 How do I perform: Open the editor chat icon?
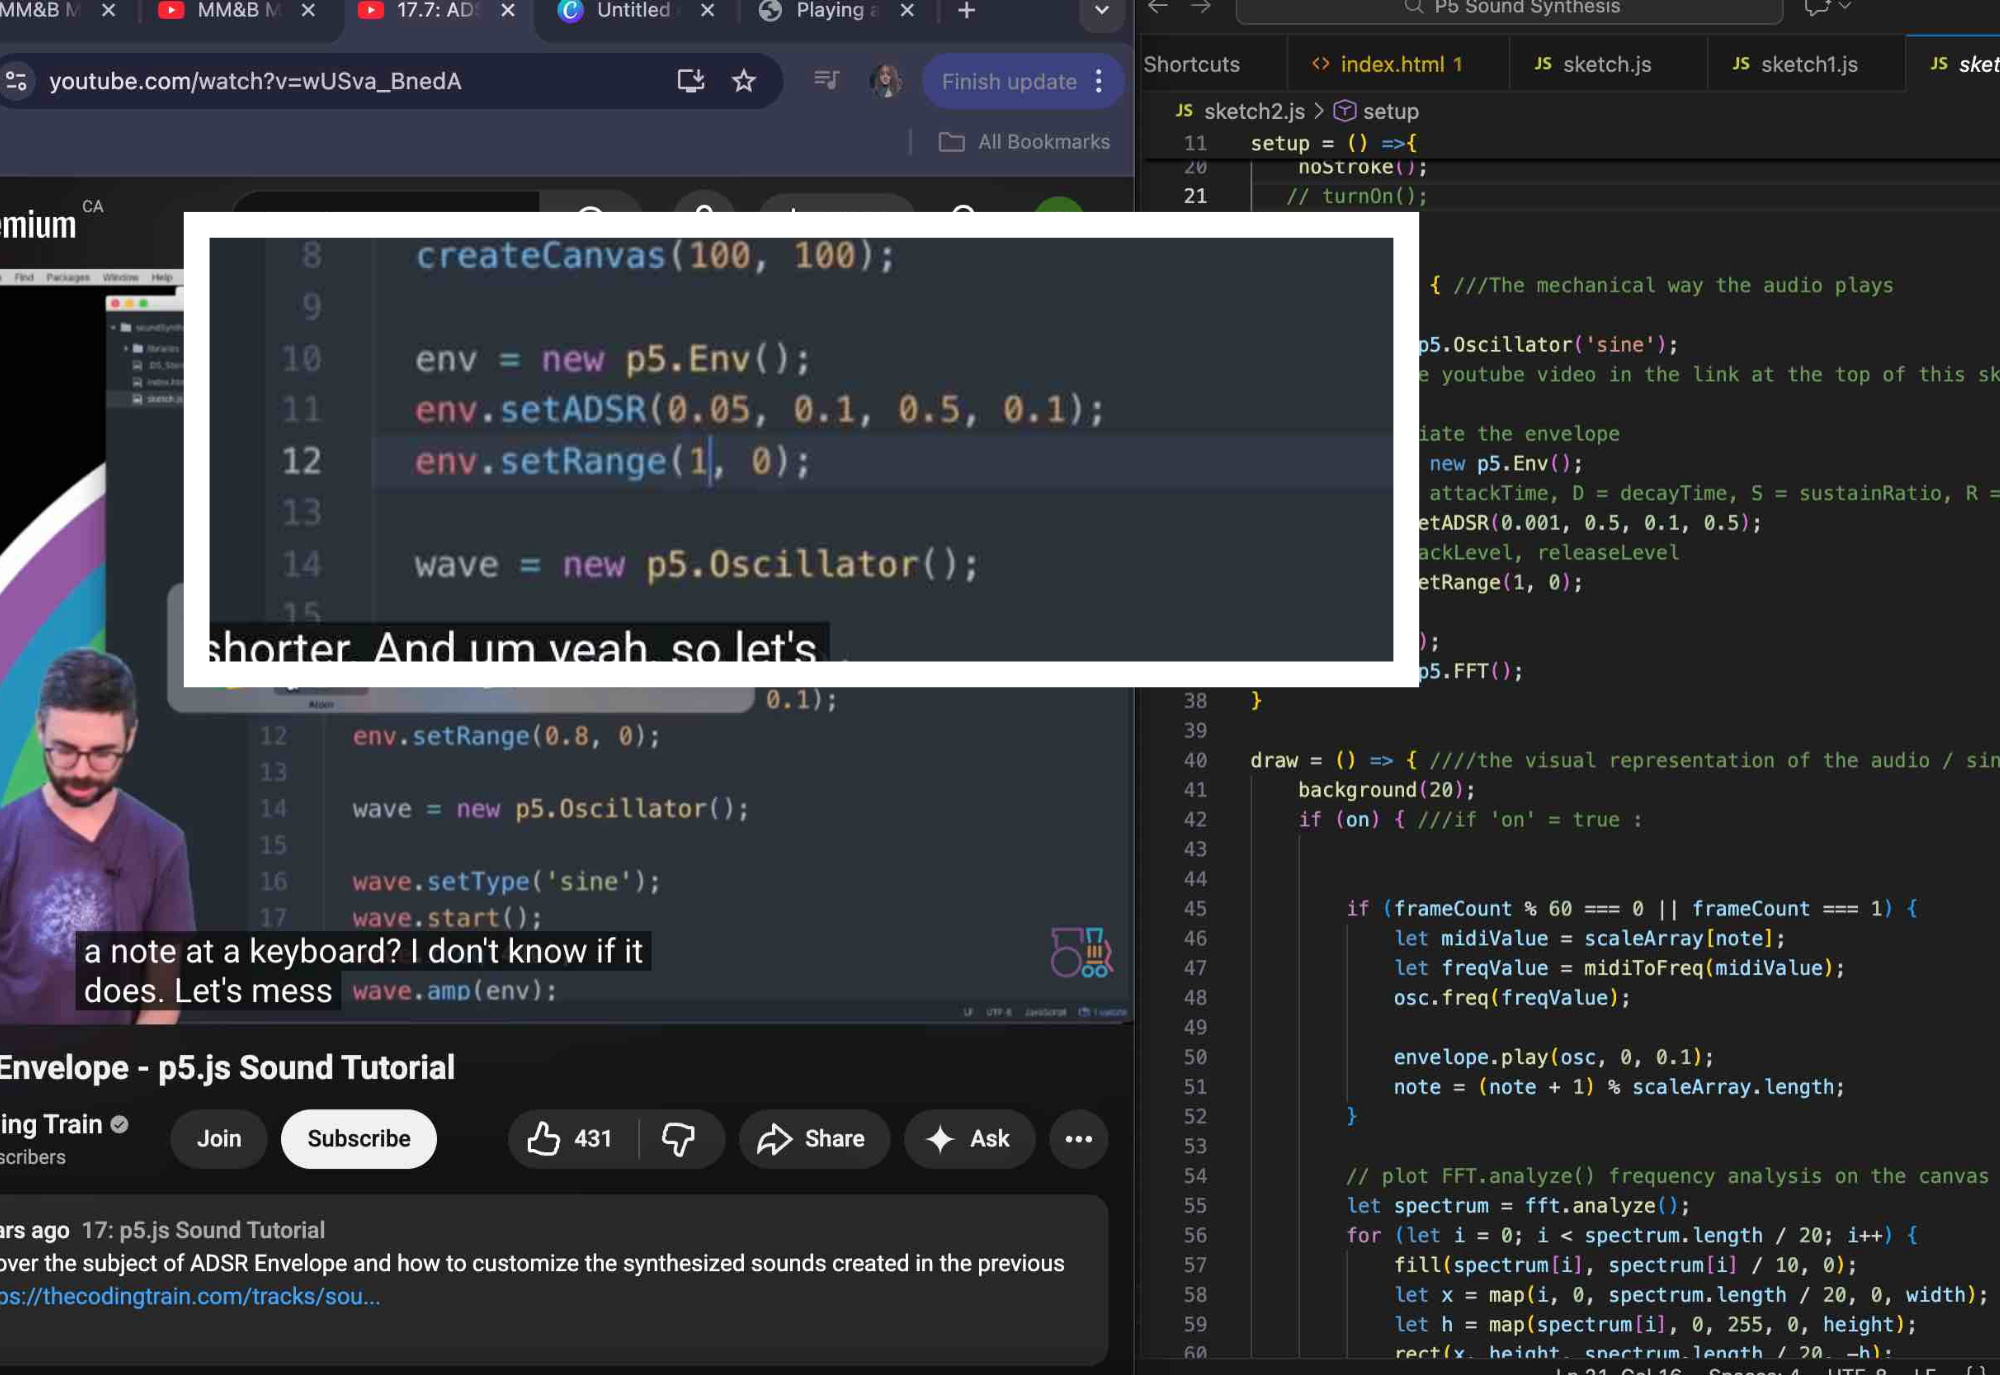1816,8
